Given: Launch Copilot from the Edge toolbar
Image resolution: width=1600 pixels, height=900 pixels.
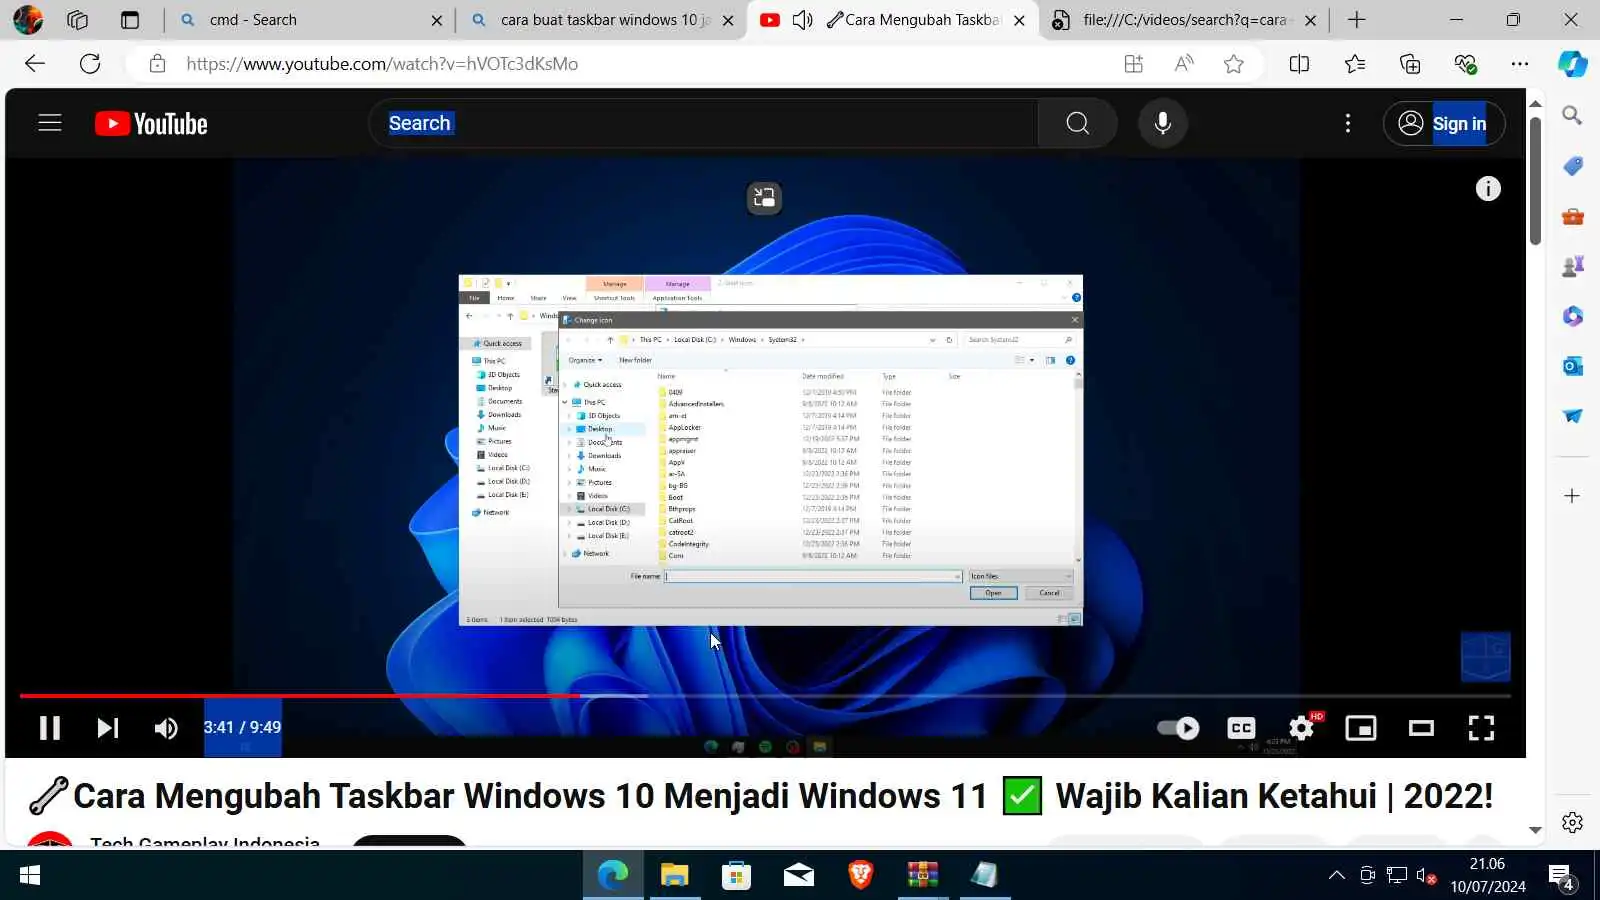Looking at the screenshot, I should coord(1572,64).
